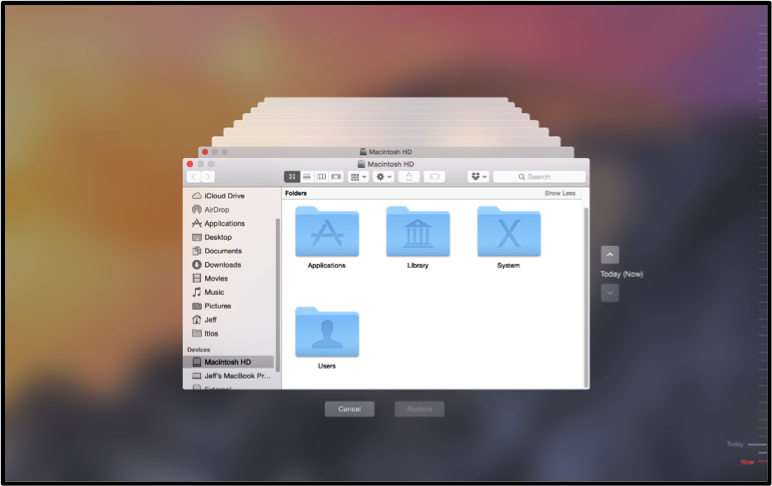Click the file area vertical scrollbar

click(x=586, y=297)
